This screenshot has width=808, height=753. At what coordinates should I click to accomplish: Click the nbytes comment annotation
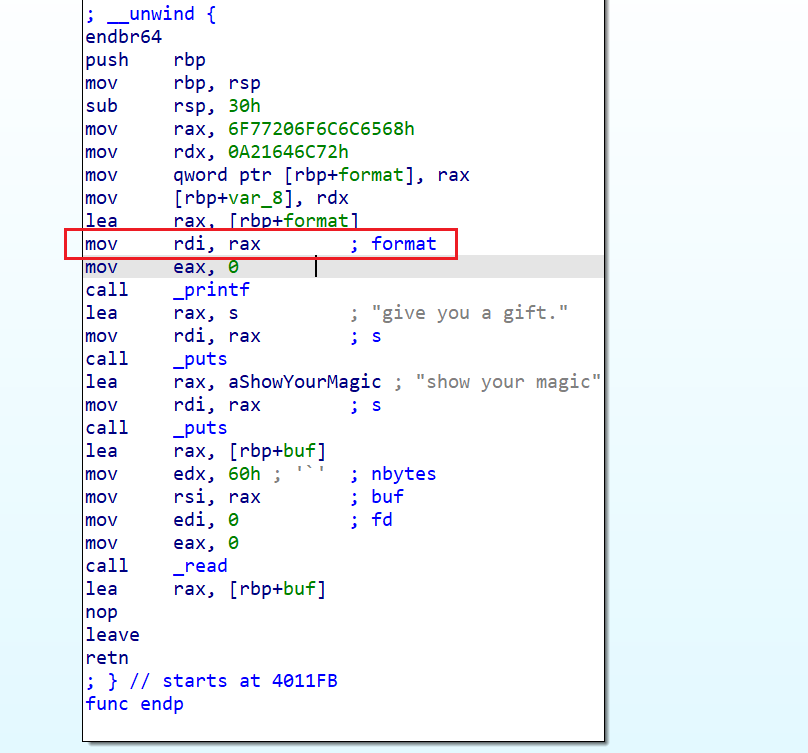tap(403, 474)
